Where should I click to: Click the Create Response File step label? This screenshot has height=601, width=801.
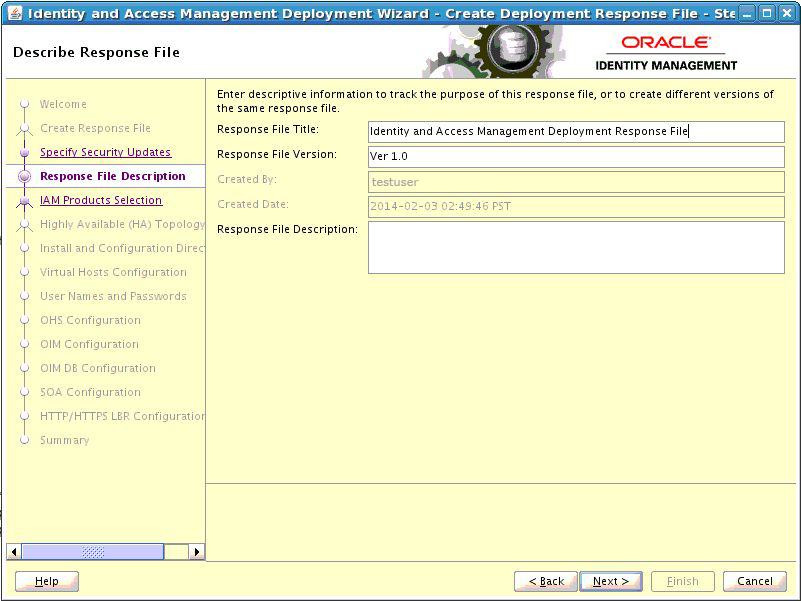(95, 128)
